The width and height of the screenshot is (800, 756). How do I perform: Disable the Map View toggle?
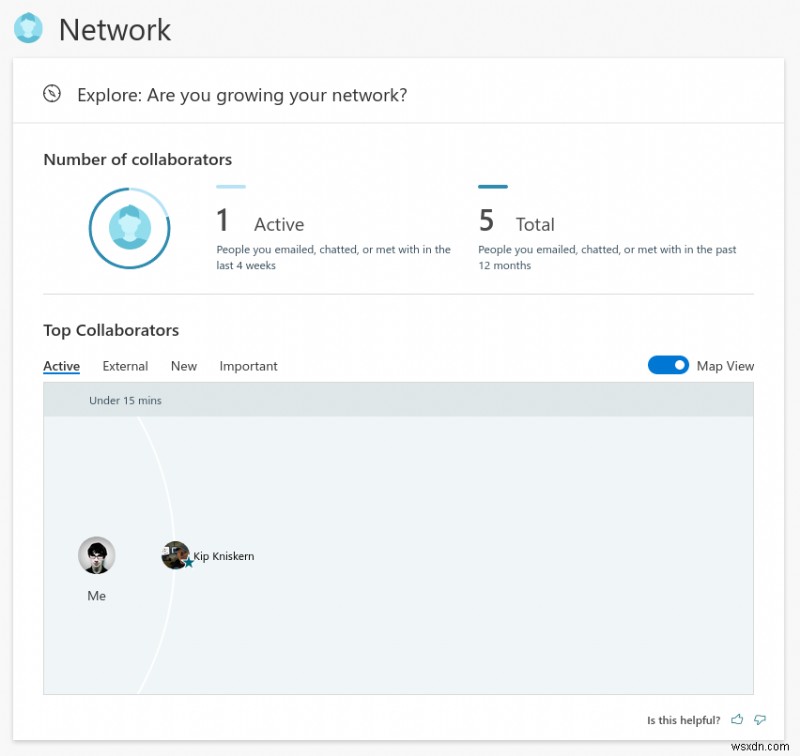click(x=668, y=365)
